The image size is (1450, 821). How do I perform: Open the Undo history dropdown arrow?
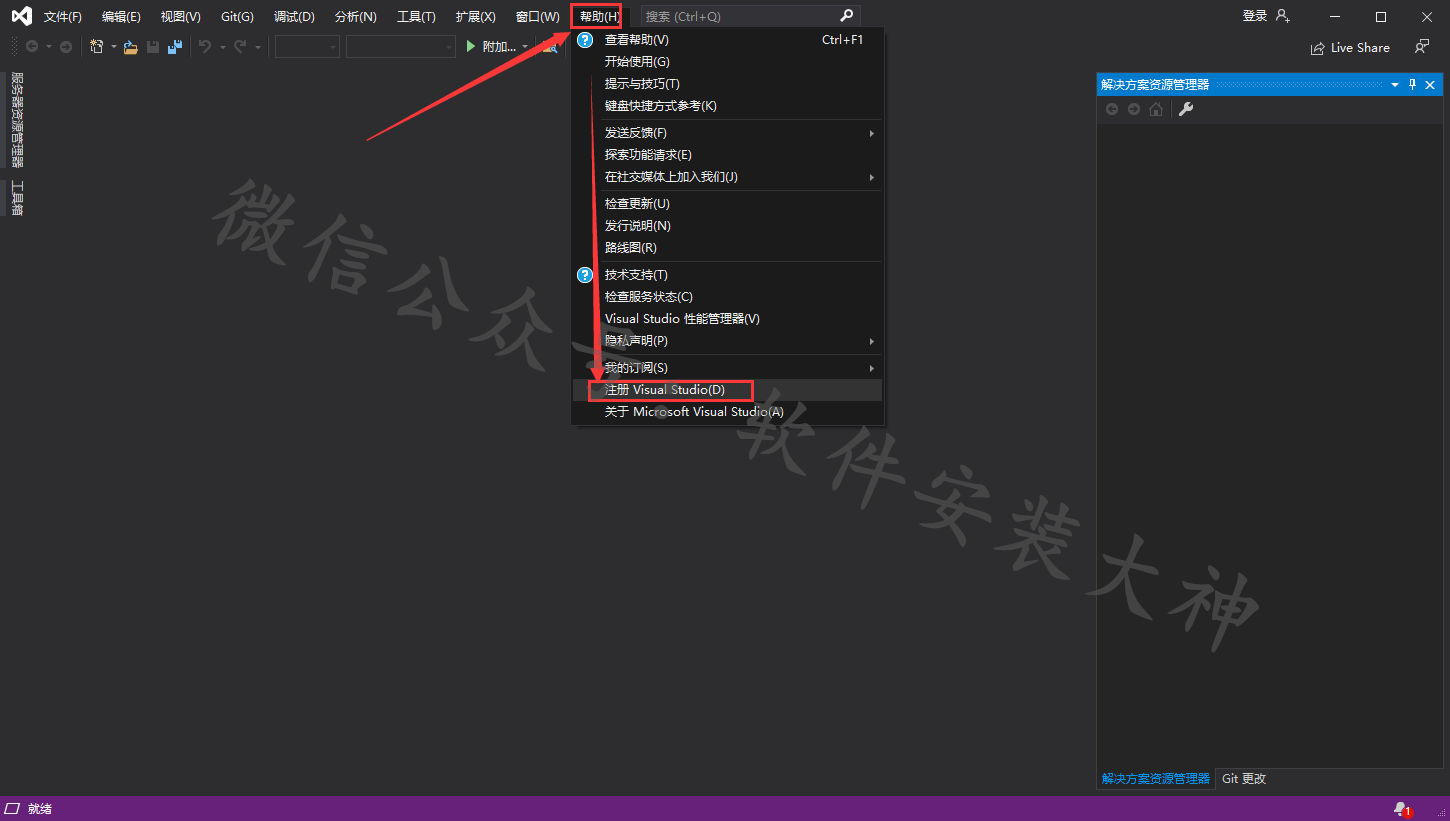(x=222, y=47)
